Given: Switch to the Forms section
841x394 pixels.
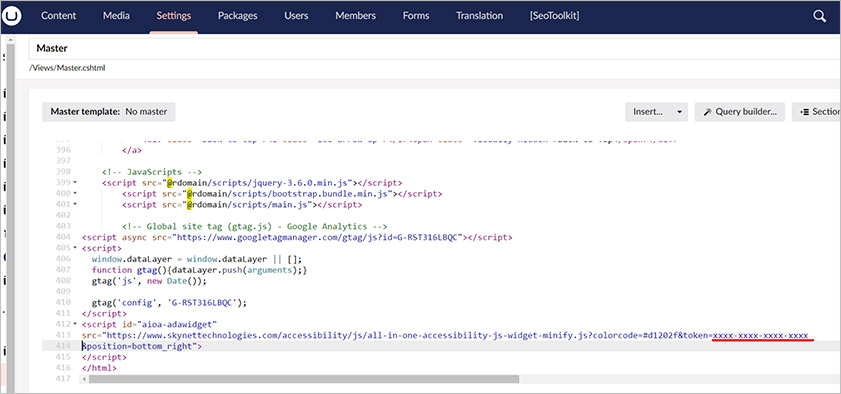Looking at the screenshot, I should 416,16.
